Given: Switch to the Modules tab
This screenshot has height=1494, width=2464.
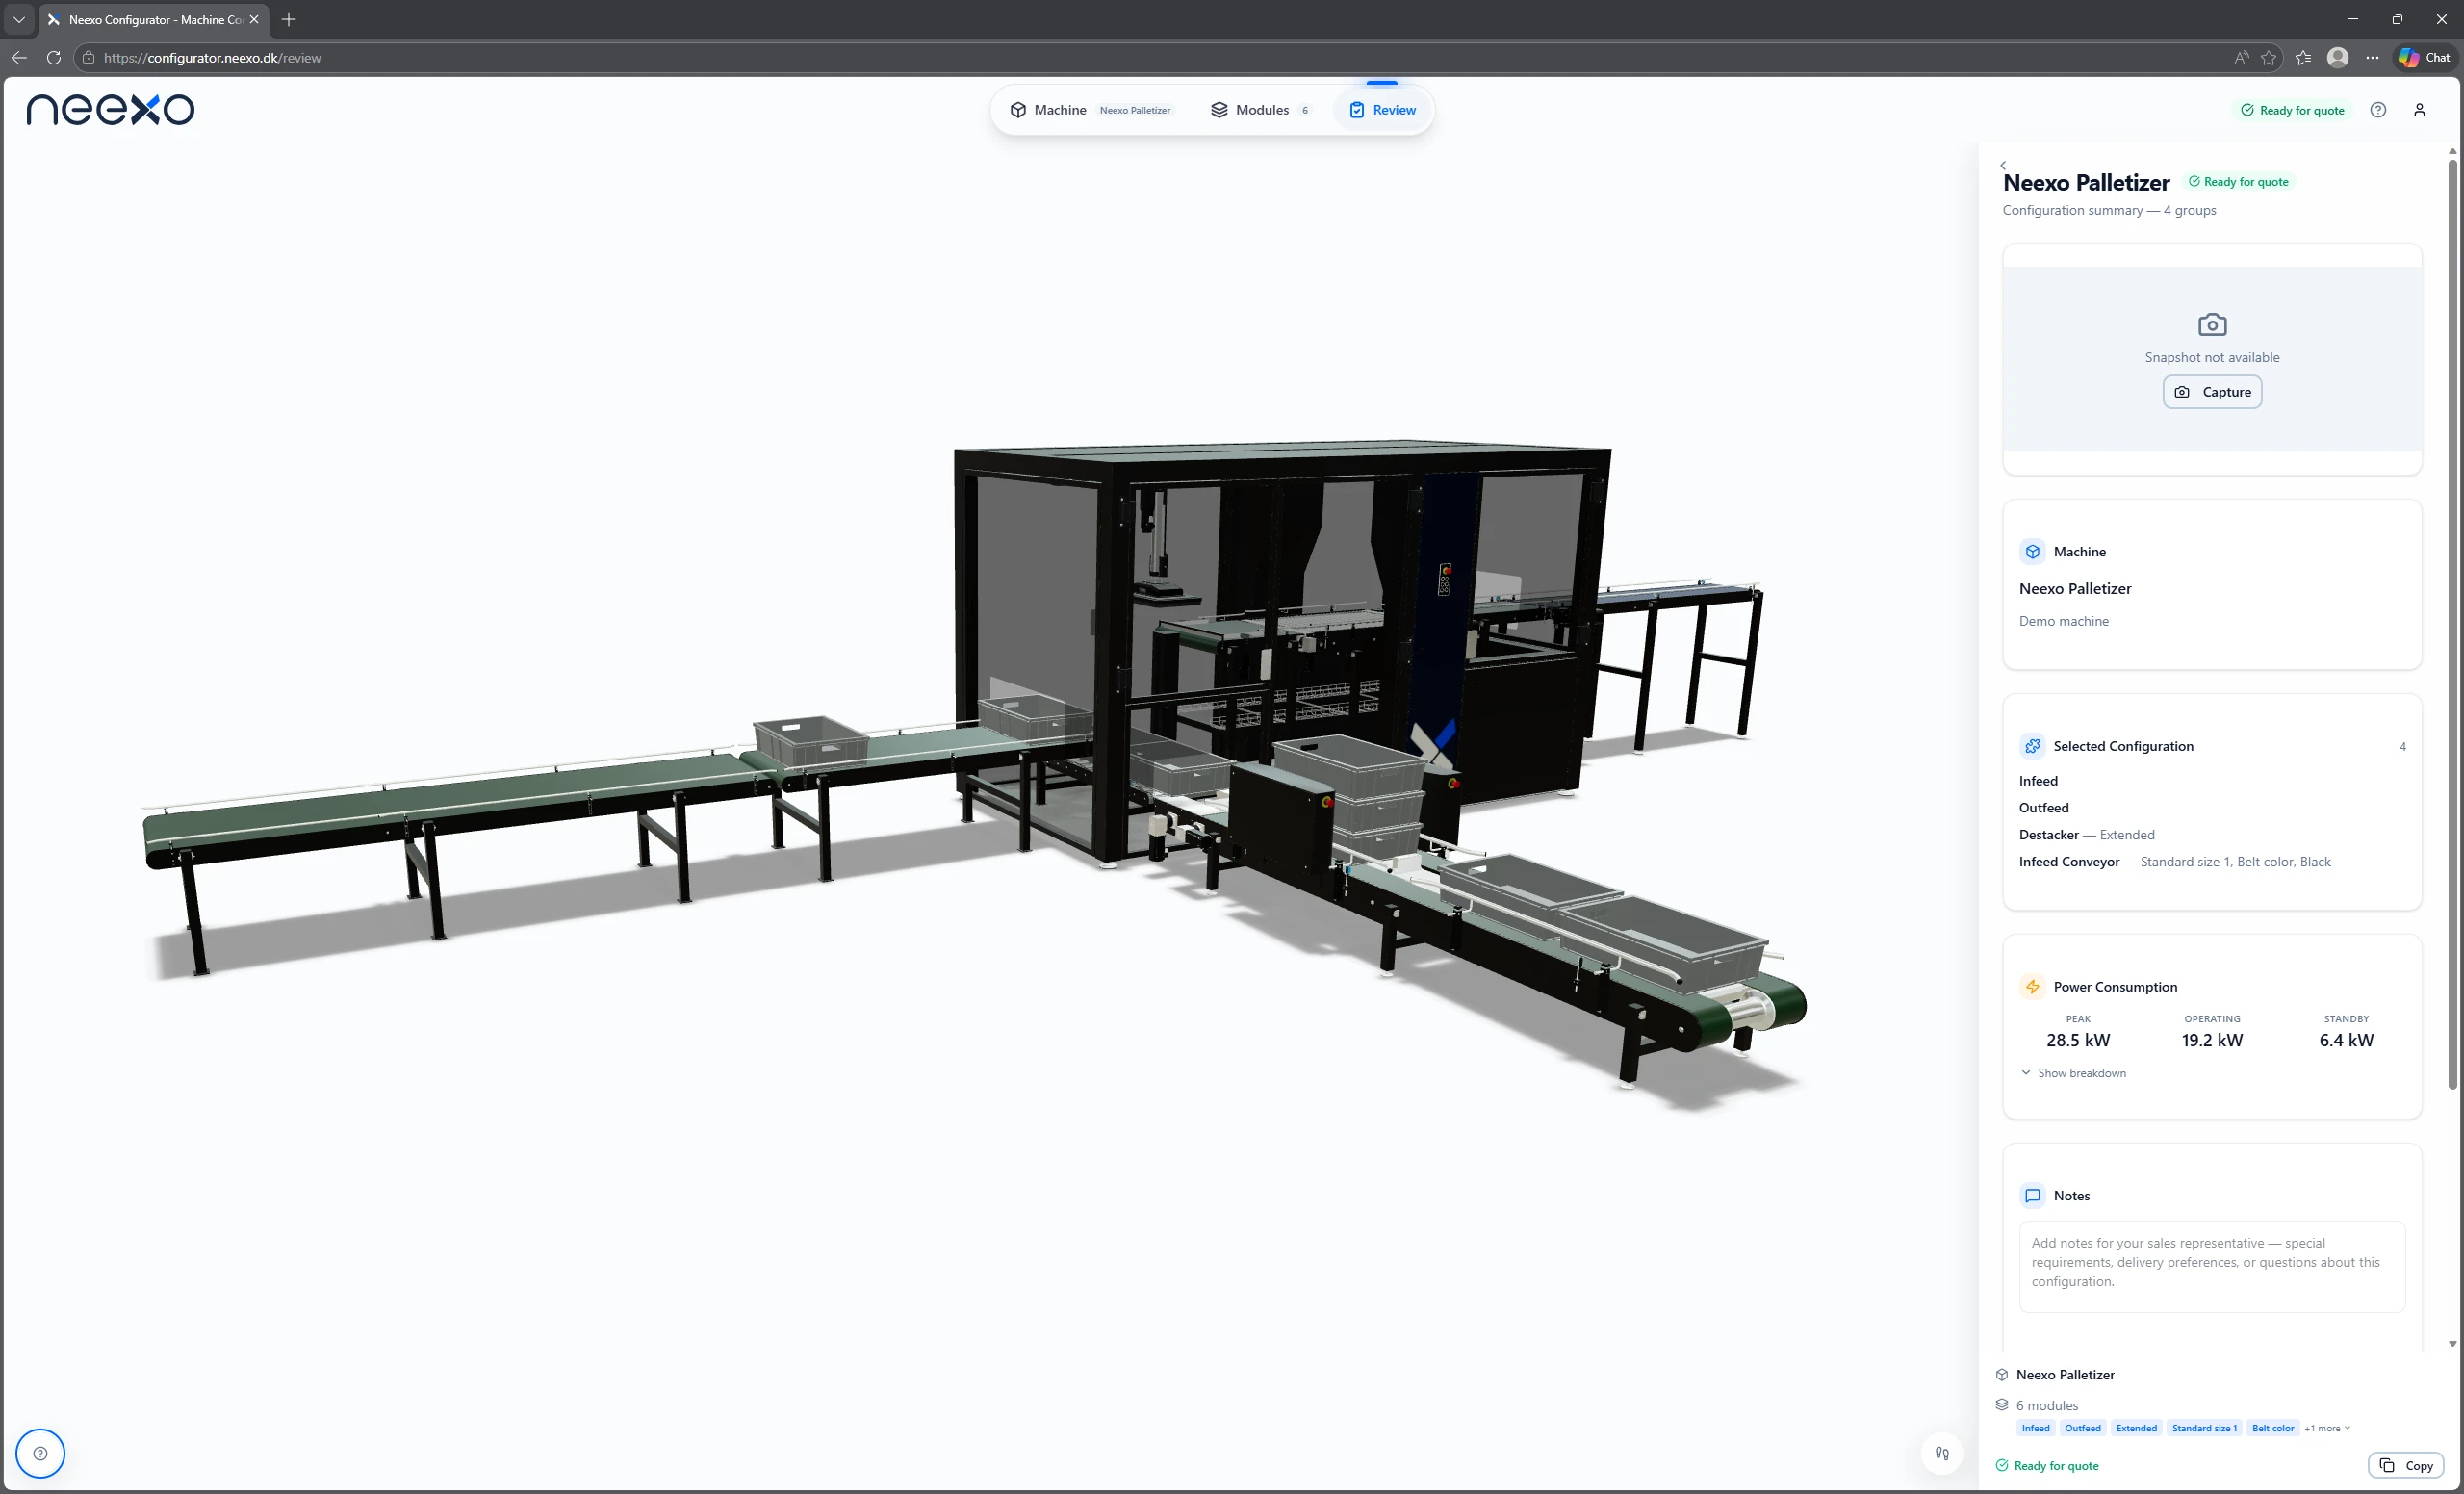Looking at the screenshot, I should tap(1260, 110).
